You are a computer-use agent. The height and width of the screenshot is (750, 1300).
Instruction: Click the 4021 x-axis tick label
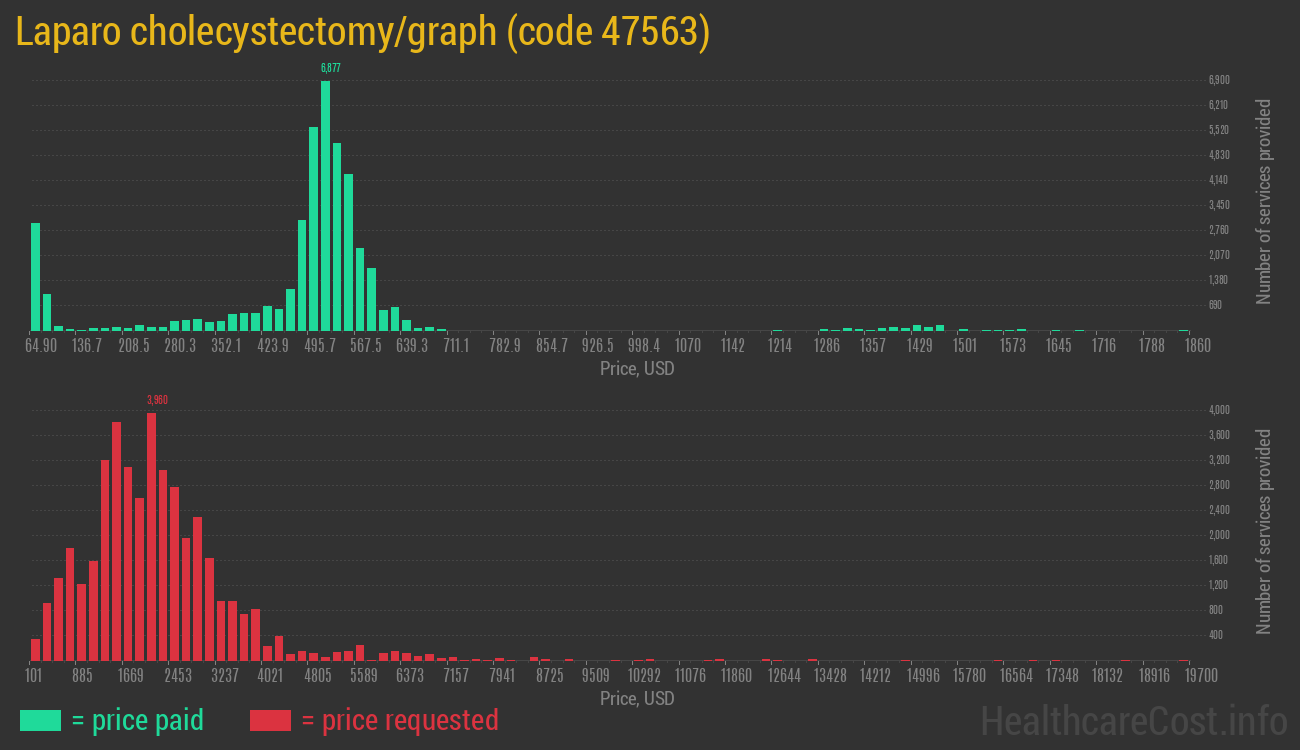pos(270,676)
